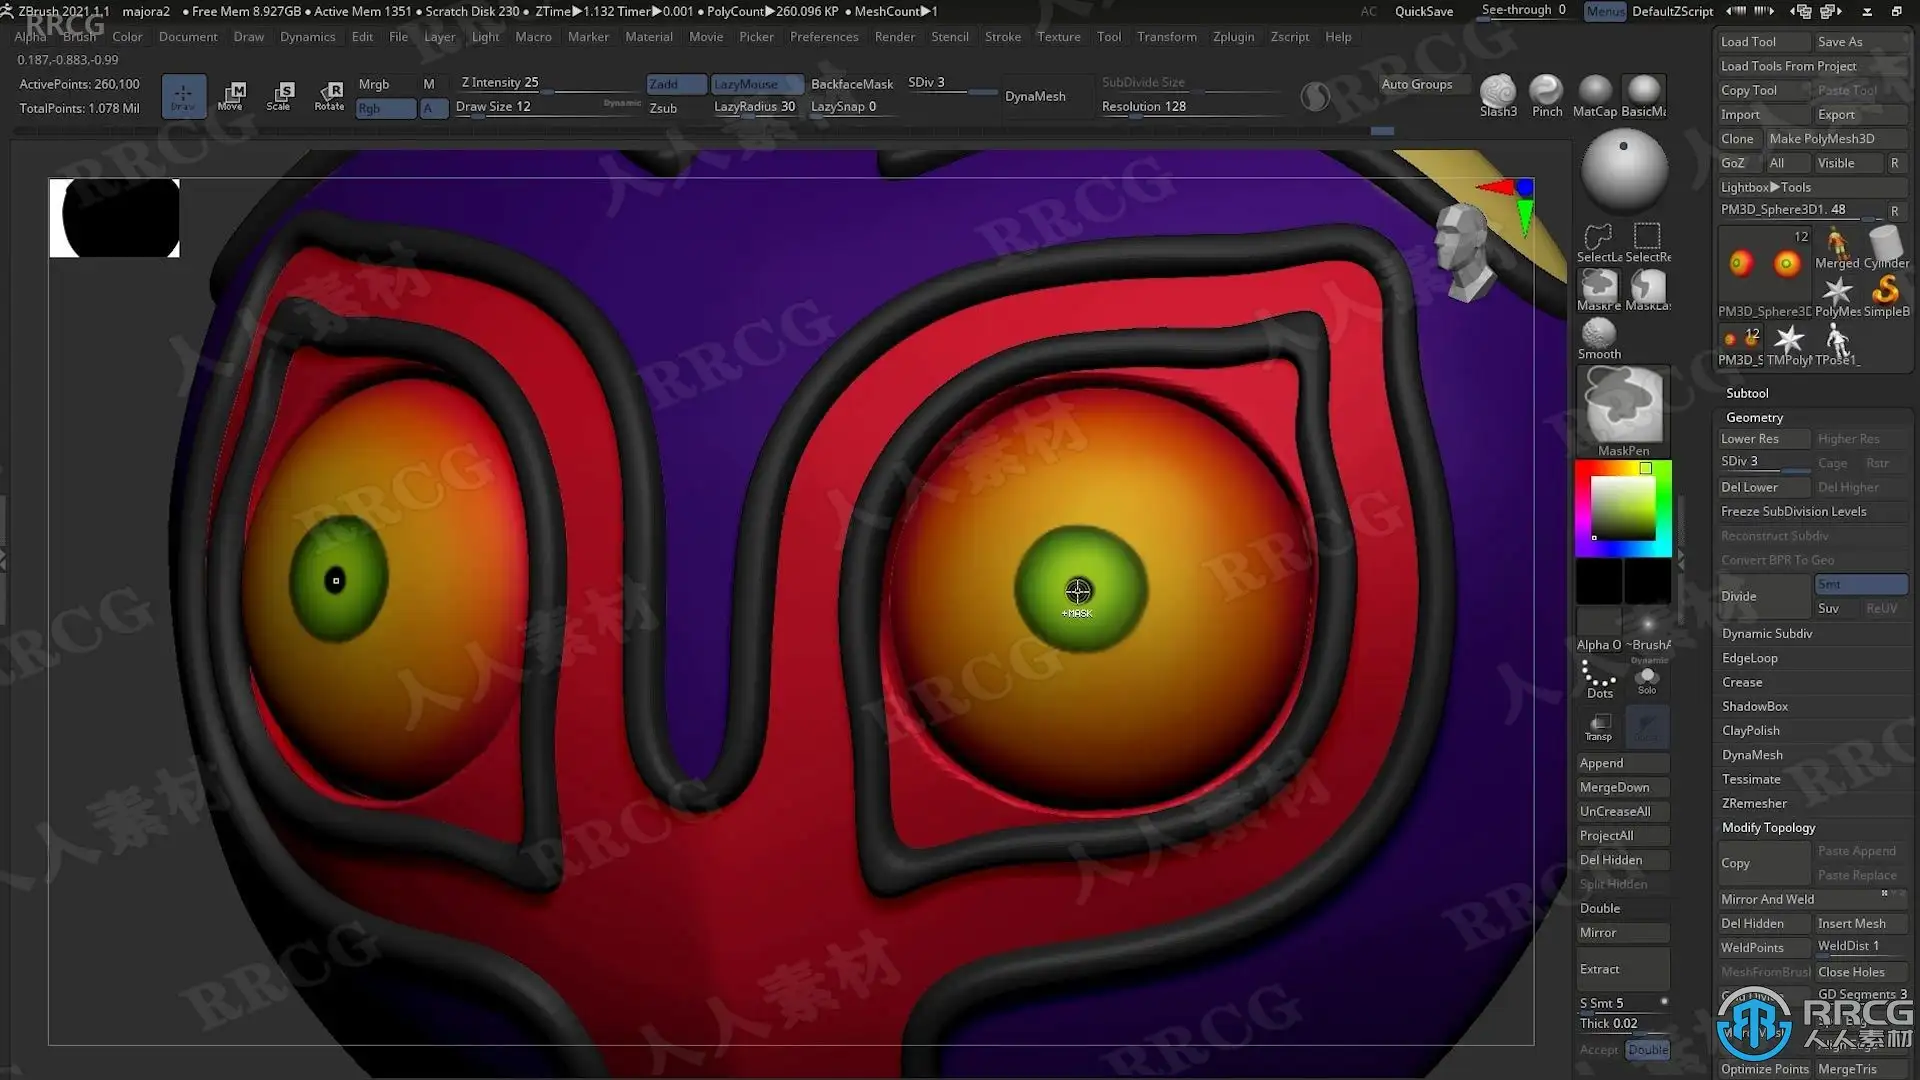Expand the Dynamic Subdiv section
Image resolution: width=1920 pixels, height=1080 pixels.
point(1766,634)
